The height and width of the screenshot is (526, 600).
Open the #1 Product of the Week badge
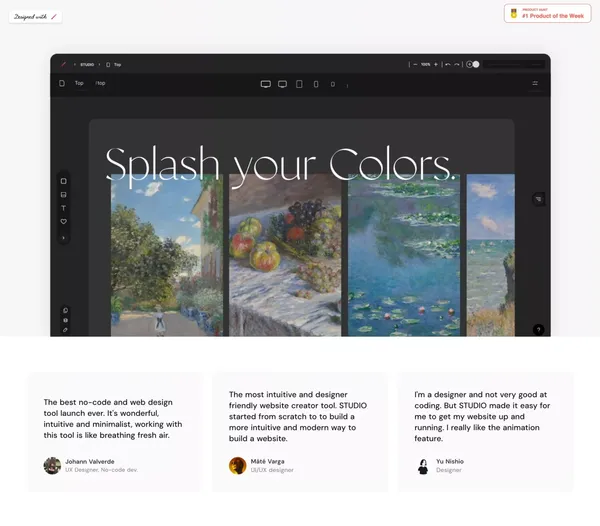[548, 14]
